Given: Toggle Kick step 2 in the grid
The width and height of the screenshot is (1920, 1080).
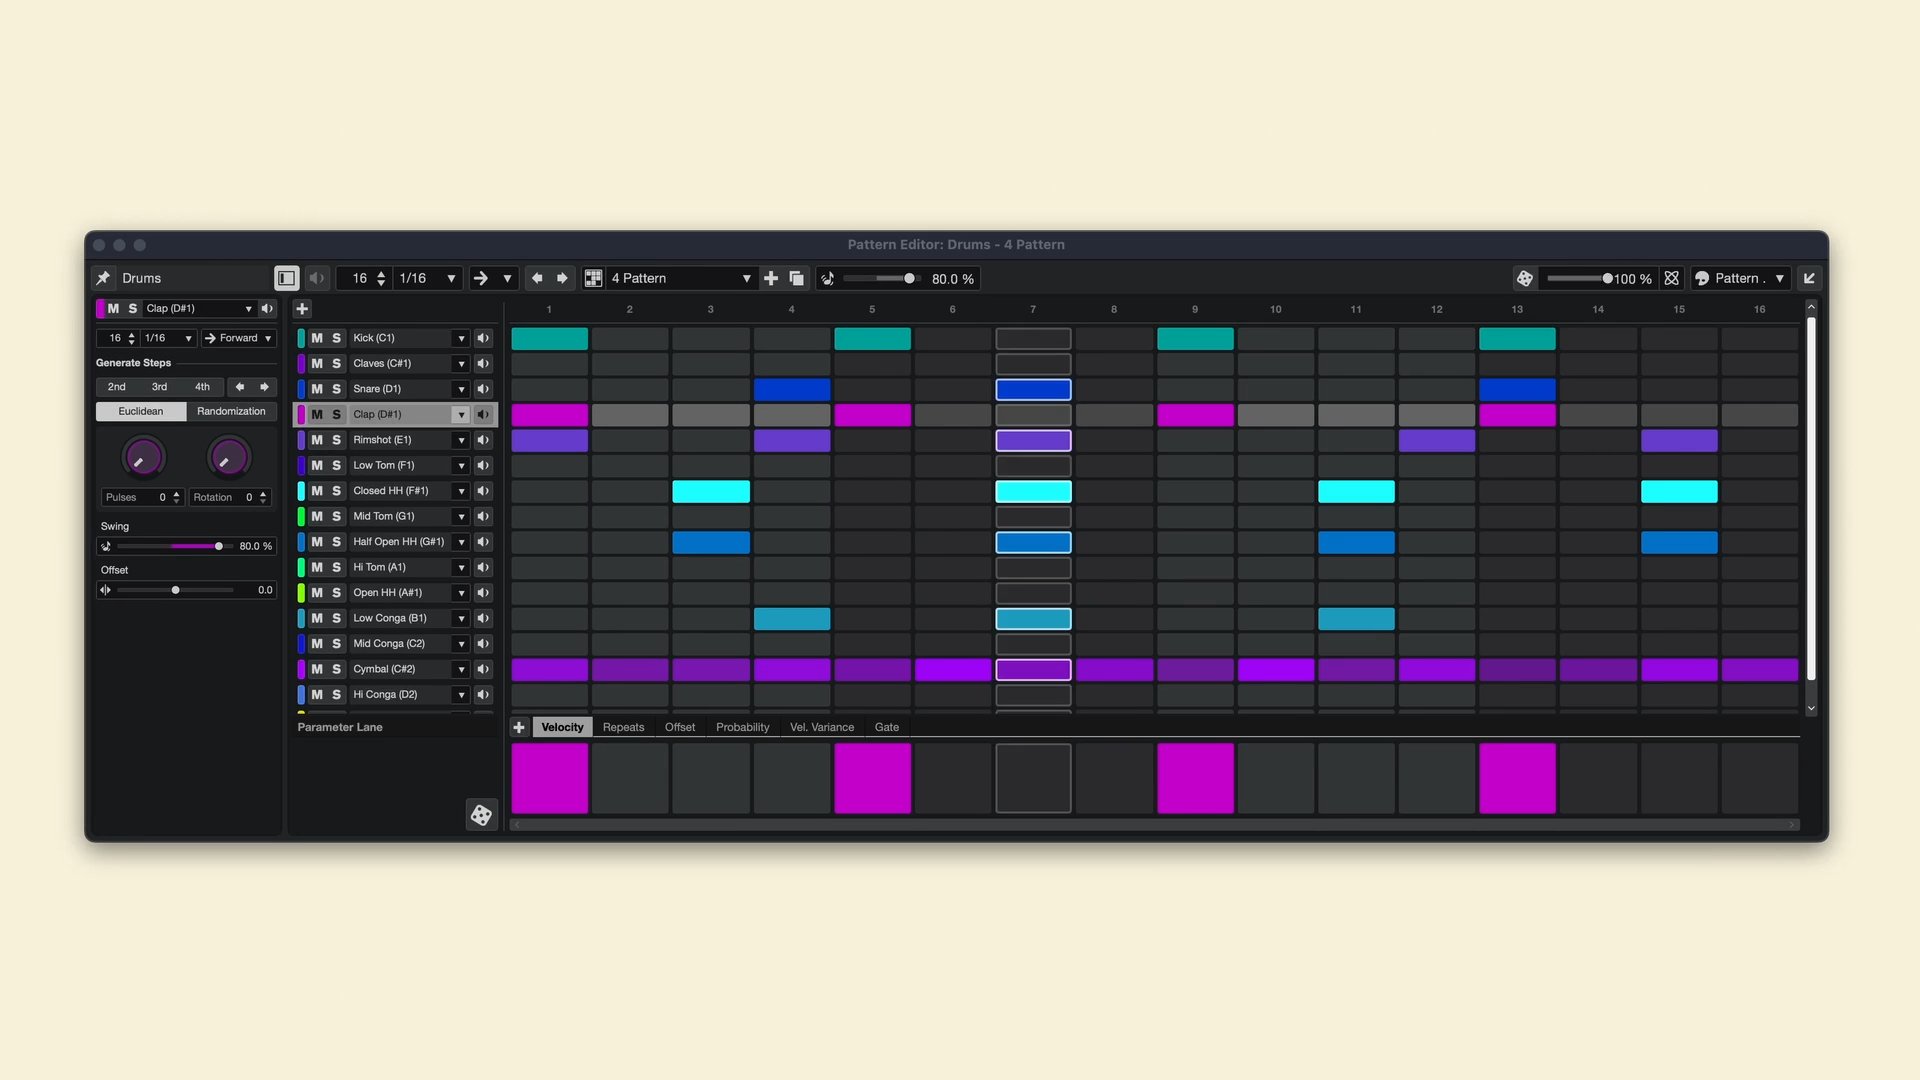Looking at the screenshot, I should (630, 338).
